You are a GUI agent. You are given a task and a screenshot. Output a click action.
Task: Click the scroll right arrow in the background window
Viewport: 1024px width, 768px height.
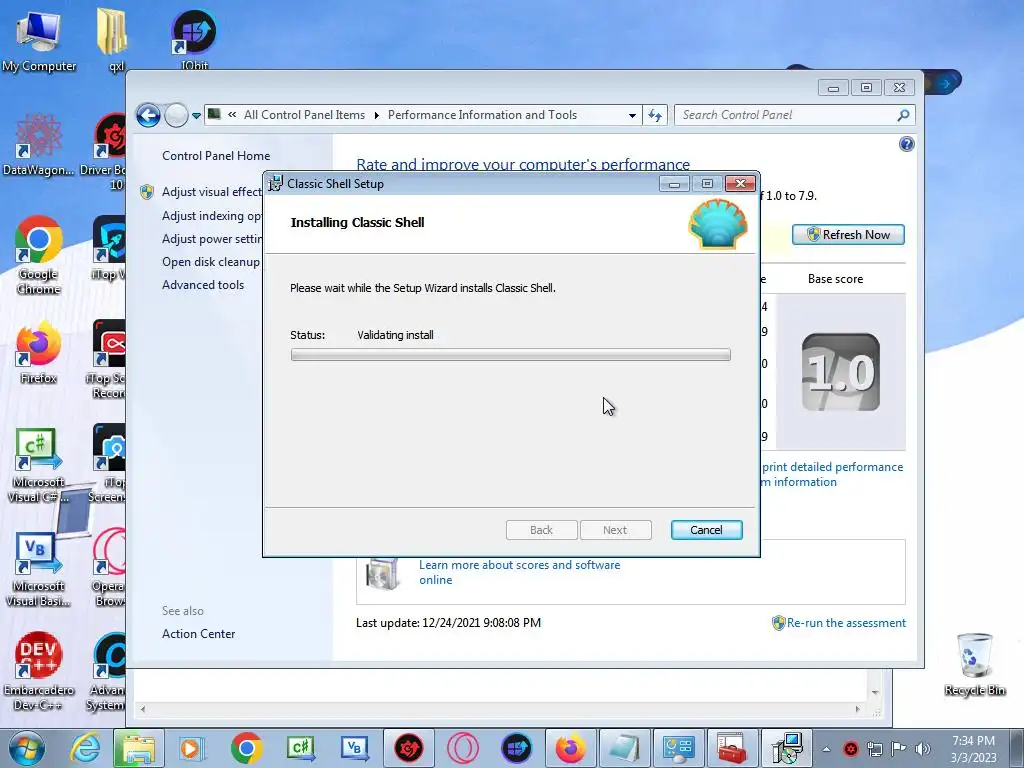[x=857, y=709]
